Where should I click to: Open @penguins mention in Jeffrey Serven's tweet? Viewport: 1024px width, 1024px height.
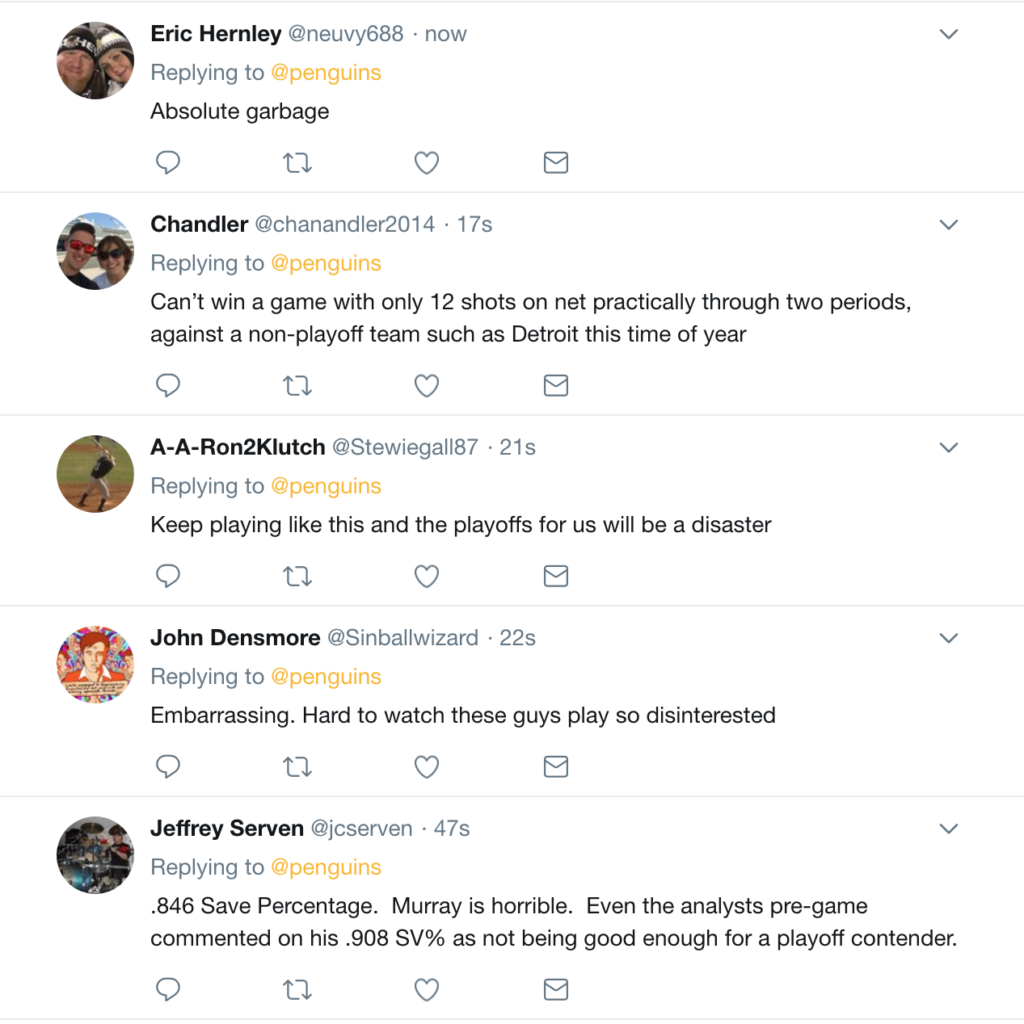[x=326, y=867]
